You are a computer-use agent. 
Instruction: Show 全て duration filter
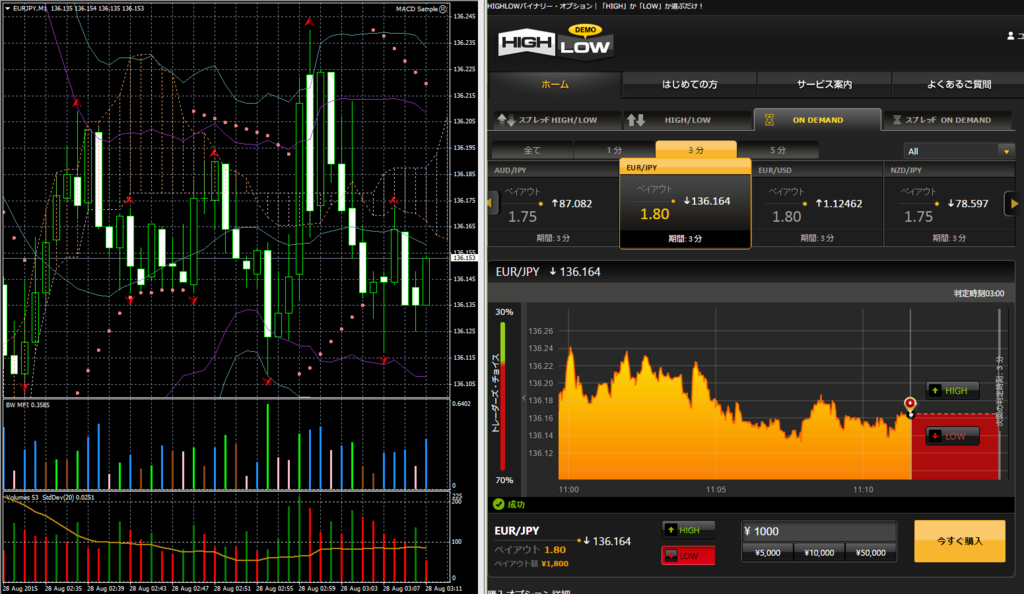click(x=532, y=150)
